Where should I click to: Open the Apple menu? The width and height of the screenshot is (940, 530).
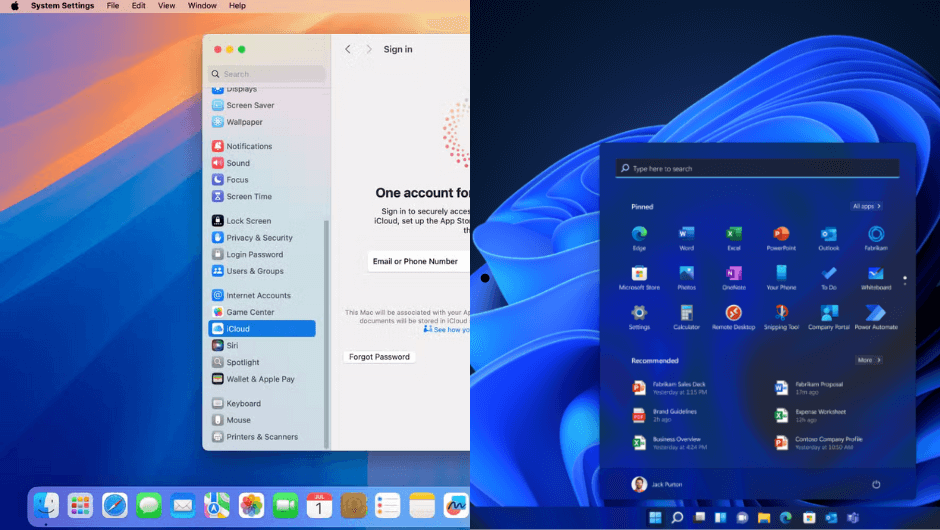14,5
